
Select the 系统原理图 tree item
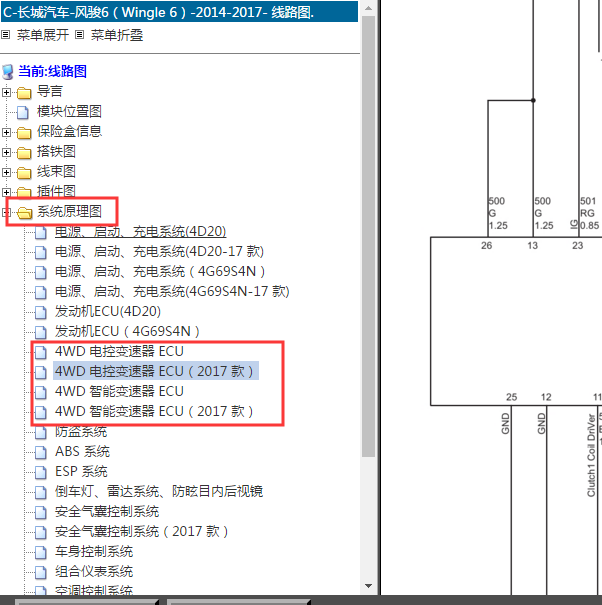pyautogui.click(x=69, y=211)
